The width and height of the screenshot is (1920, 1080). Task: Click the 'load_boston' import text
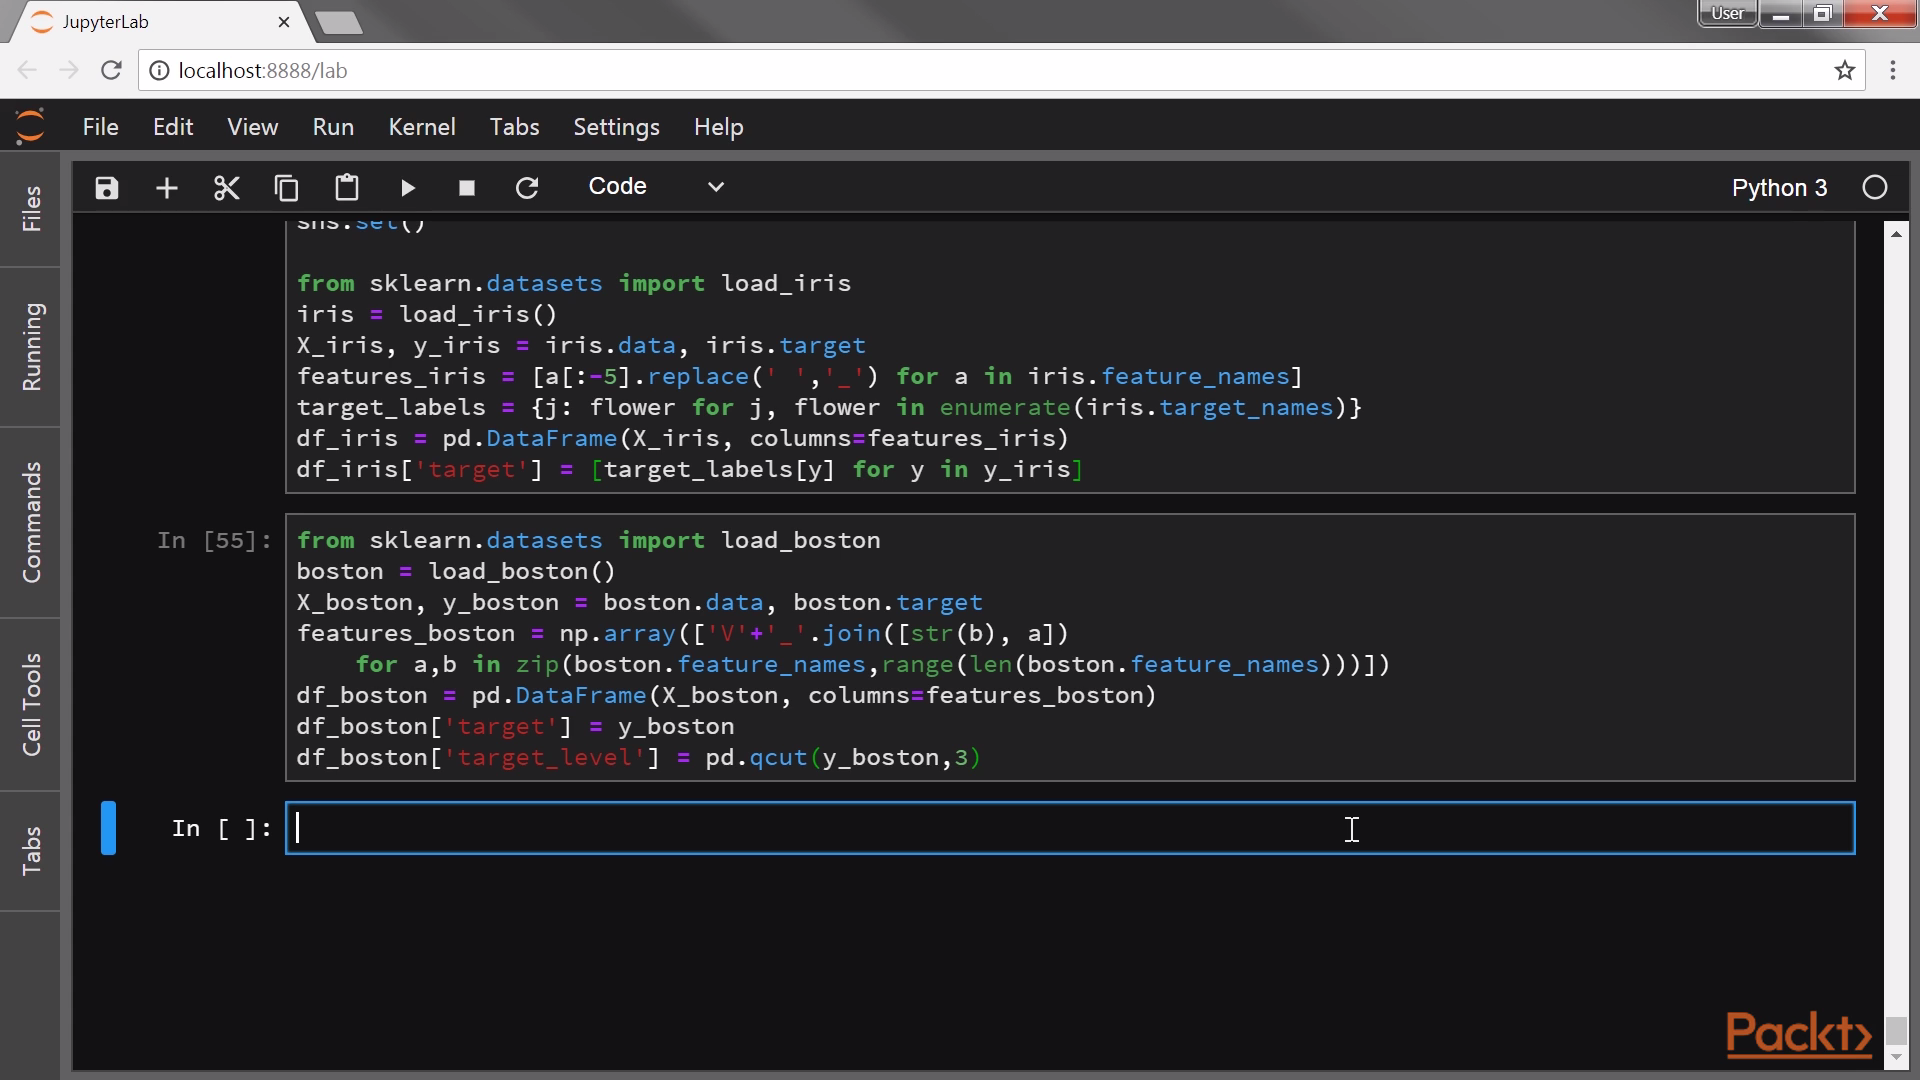801,541
